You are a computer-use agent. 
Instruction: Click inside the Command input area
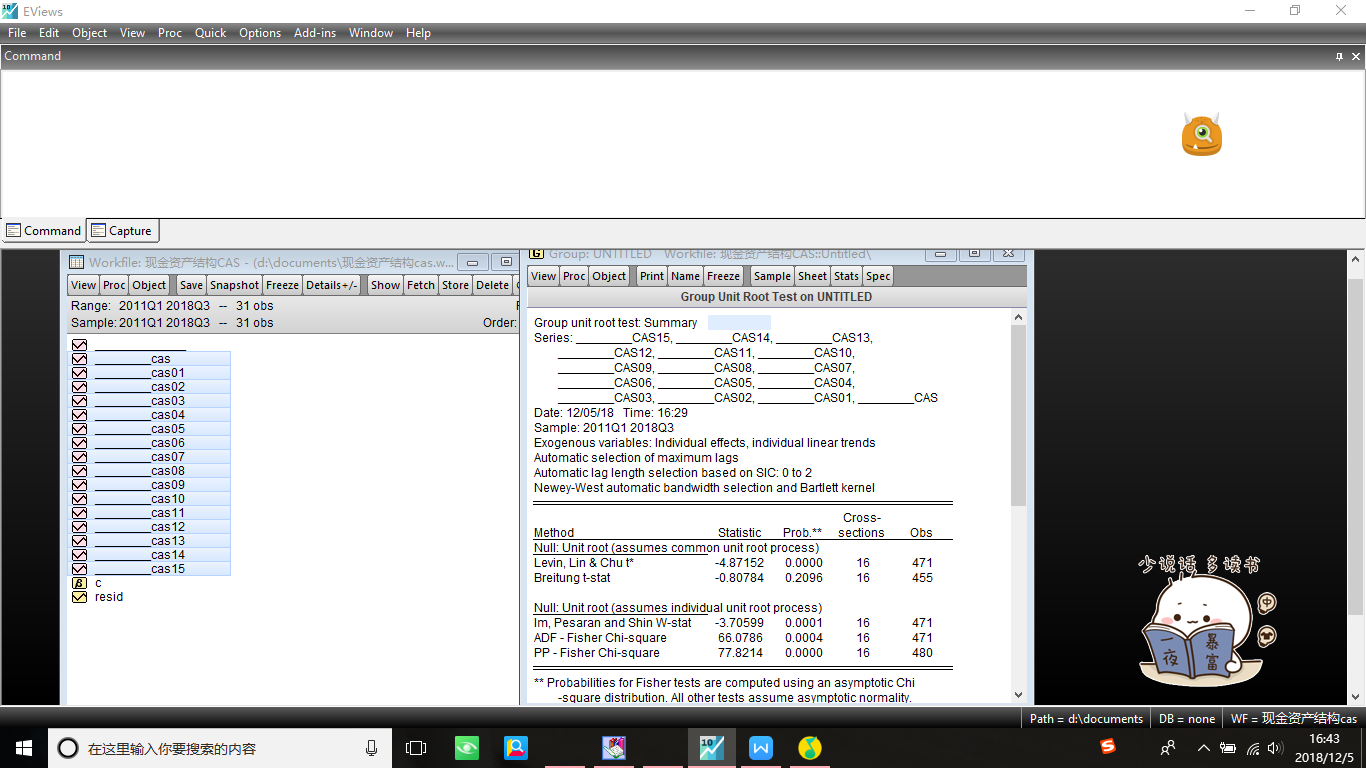(x=683, y=142)
